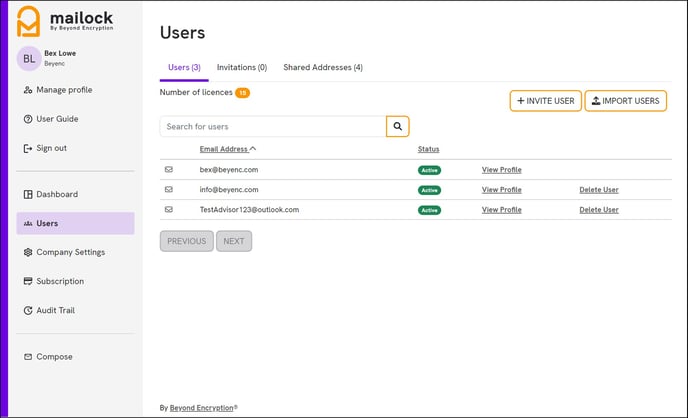Click the envelope icon for TestAdvisor123@outlook.com

click(168, 210)
